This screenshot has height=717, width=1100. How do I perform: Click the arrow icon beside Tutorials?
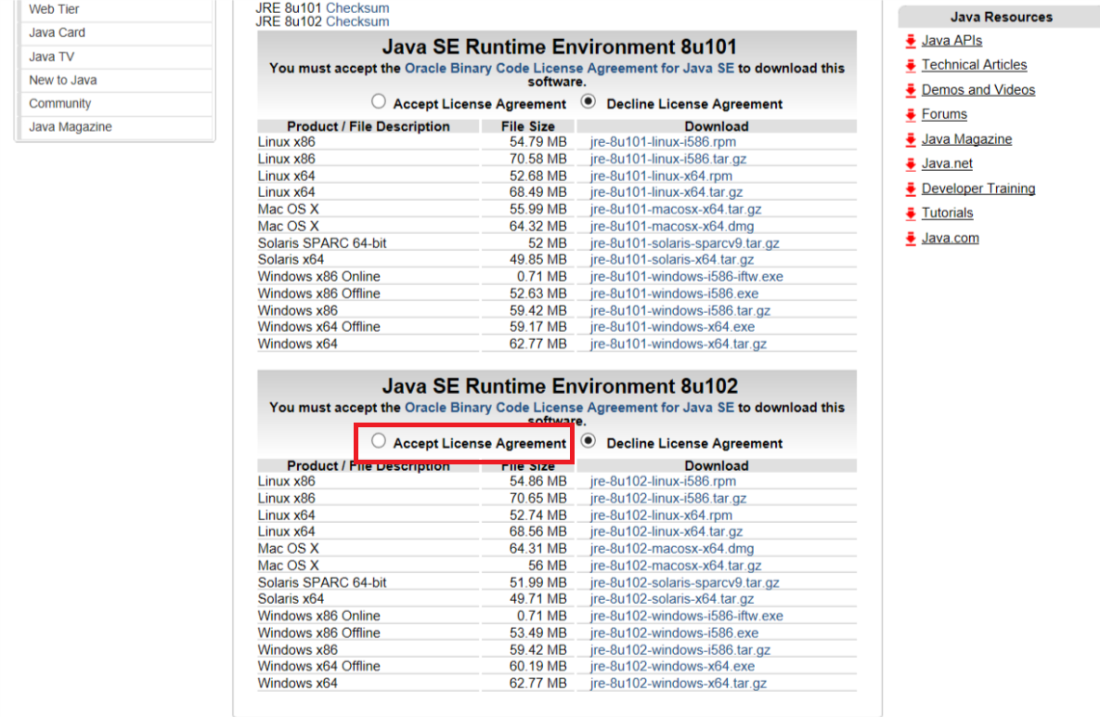point(911,213)
